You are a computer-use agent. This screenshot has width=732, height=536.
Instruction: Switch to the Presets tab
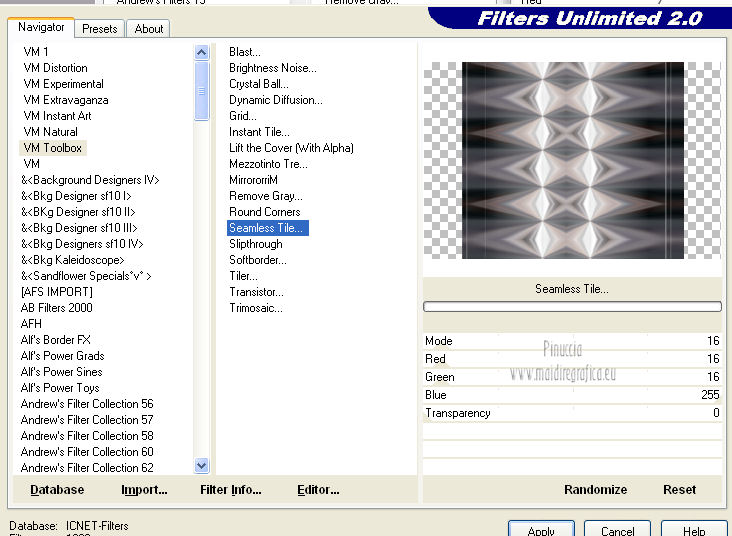pos(99,29)
